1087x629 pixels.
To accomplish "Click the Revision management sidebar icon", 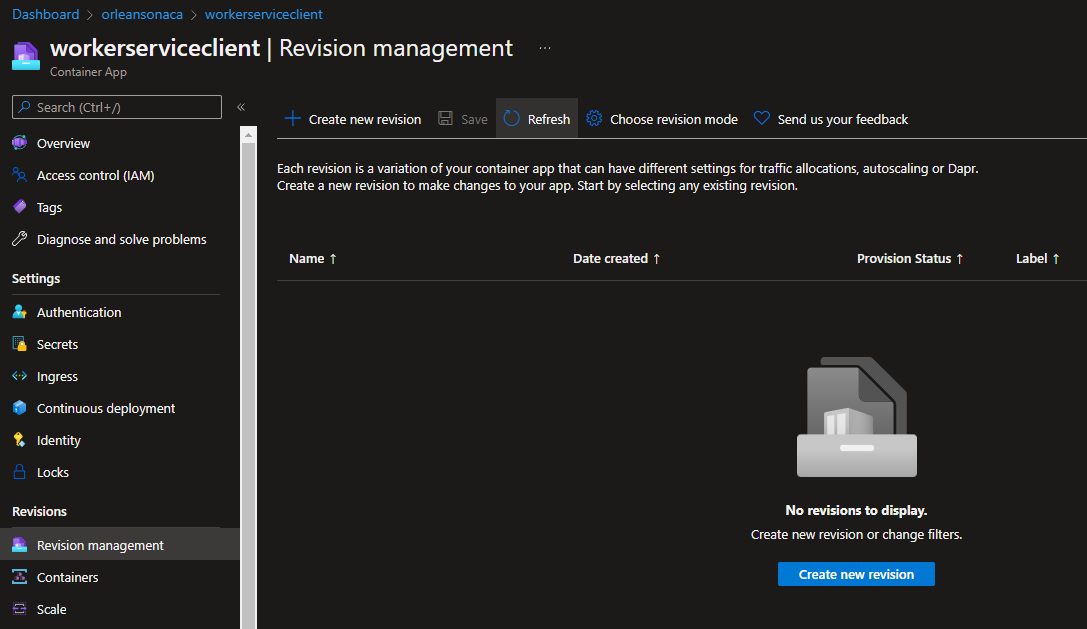I will 19,545.
